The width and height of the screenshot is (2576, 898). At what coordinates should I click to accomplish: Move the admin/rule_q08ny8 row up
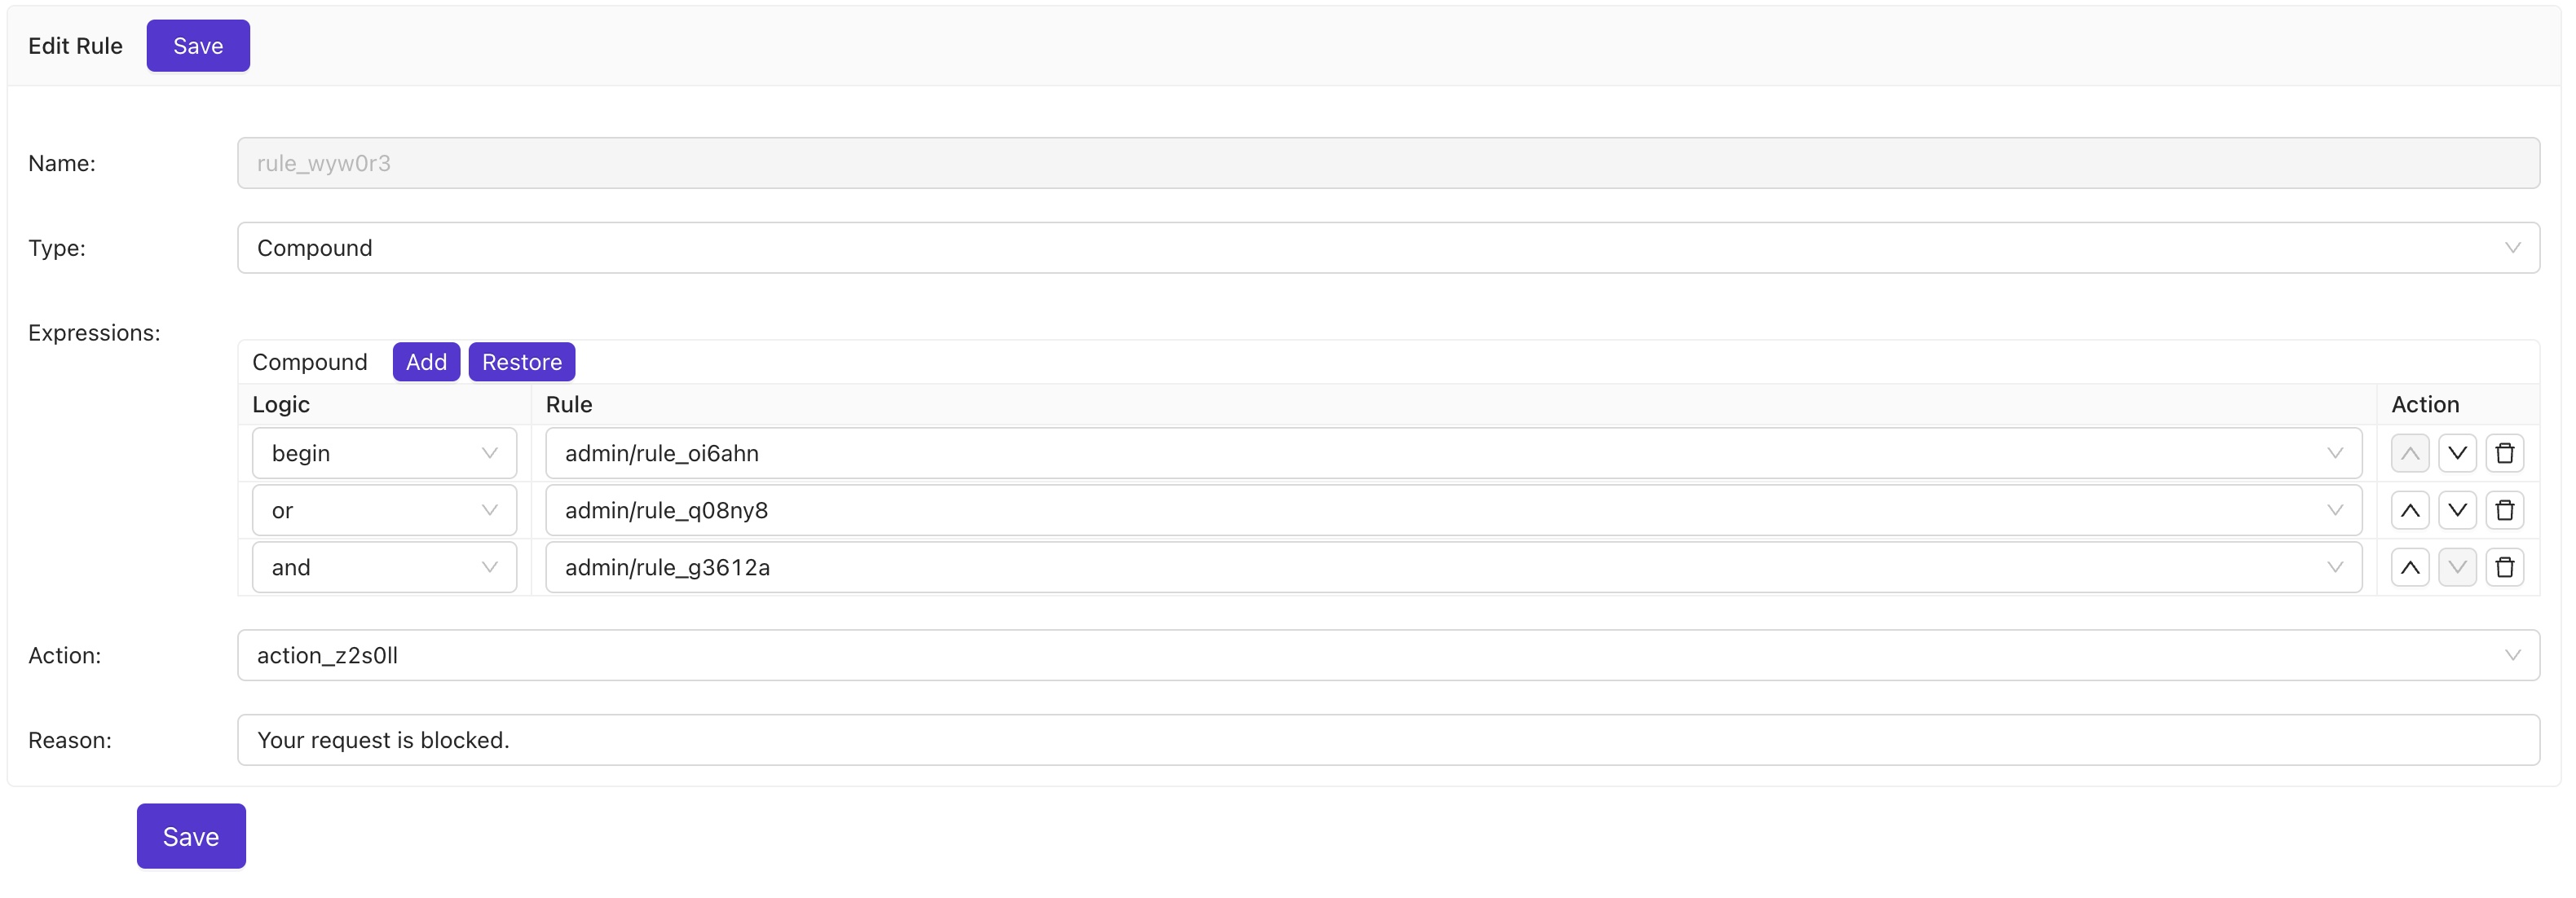click(2410, 510)
